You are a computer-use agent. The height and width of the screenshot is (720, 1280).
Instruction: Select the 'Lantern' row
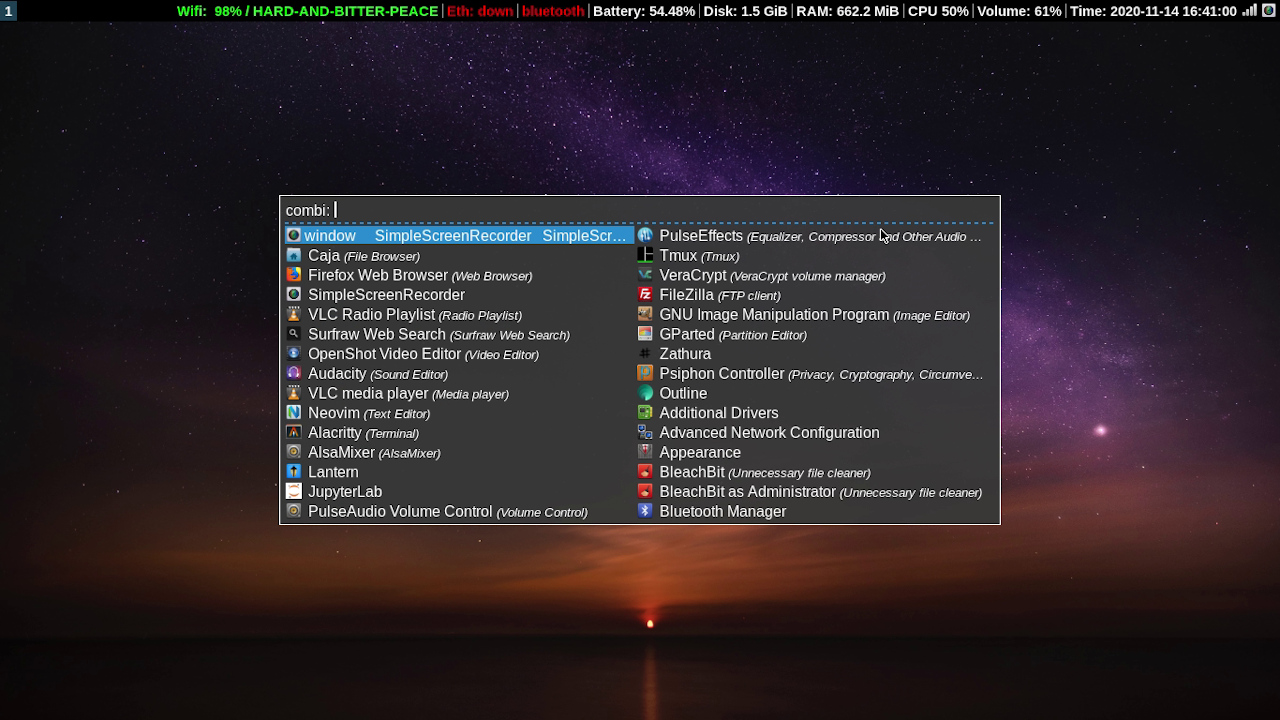[x=459, y=472]
